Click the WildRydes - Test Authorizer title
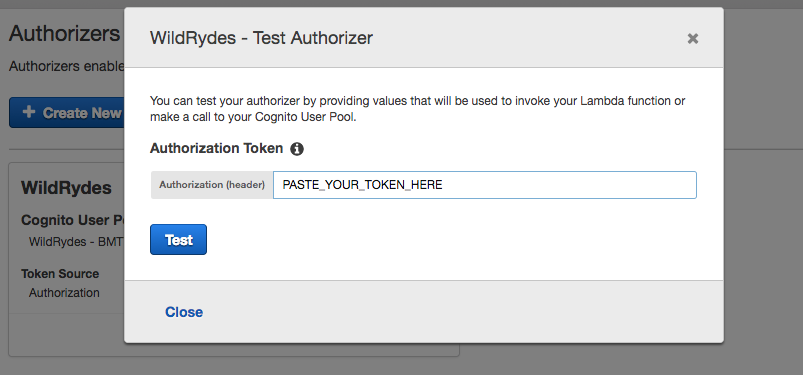 tap(261, 38)
